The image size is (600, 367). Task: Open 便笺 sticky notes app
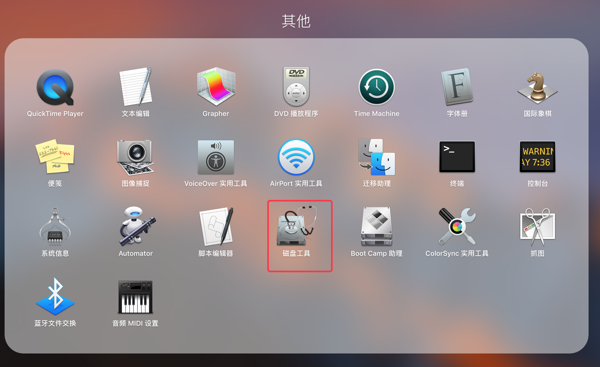click(x=55, y=157)
